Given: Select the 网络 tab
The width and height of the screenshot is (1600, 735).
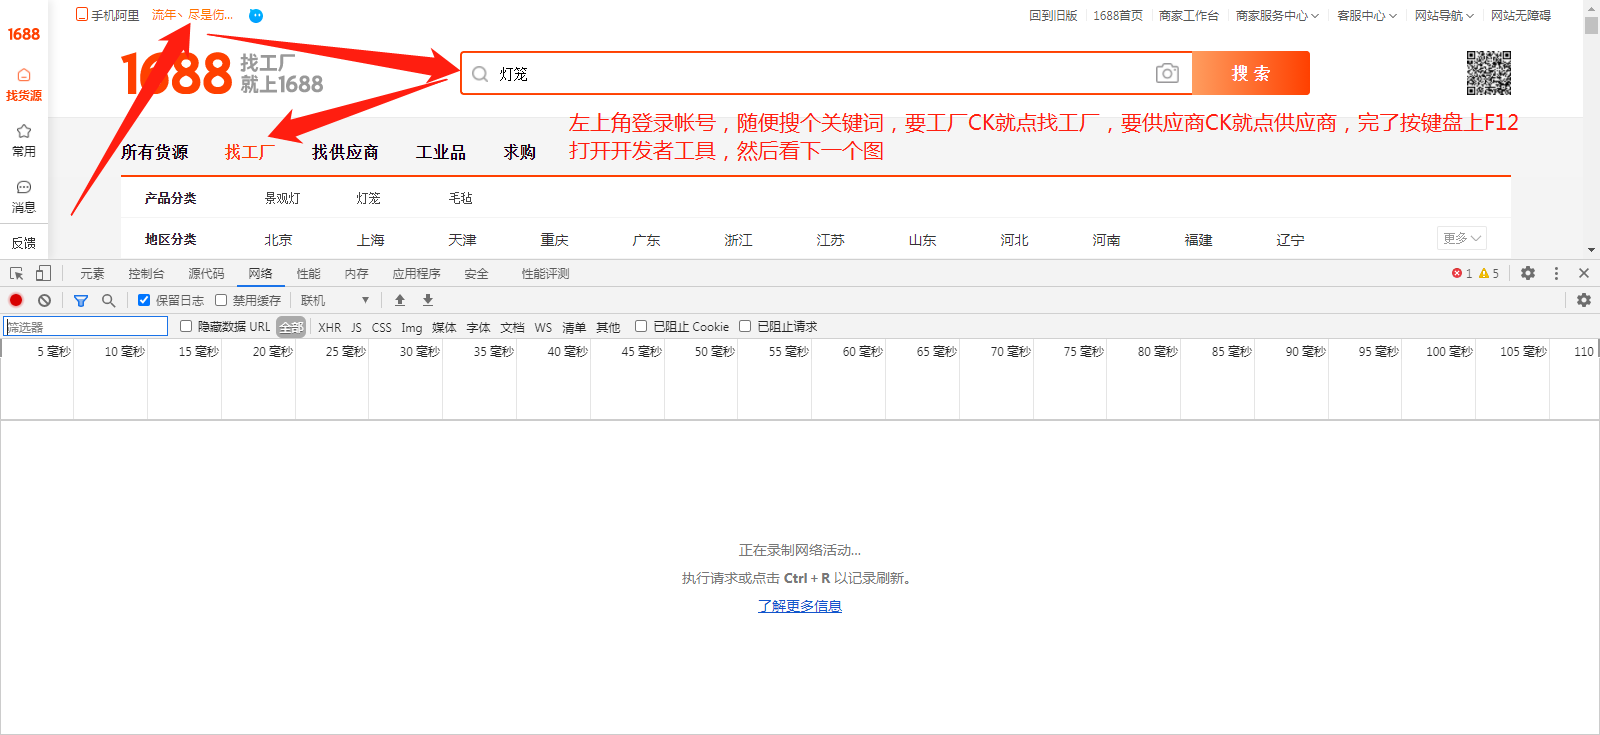Looking at the screenshot, I should [260, 273].
